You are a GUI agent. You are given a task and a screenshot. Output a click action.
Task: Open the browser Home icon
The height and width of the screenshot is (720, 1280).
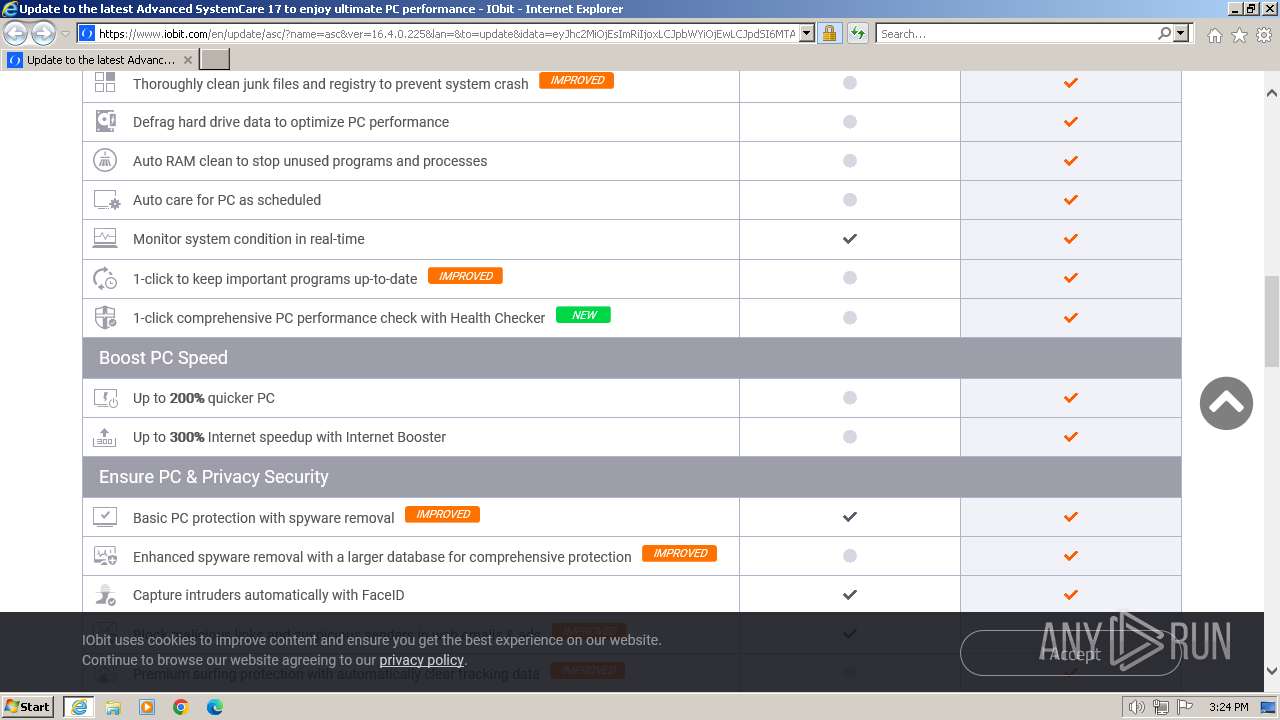point(1214,35)
